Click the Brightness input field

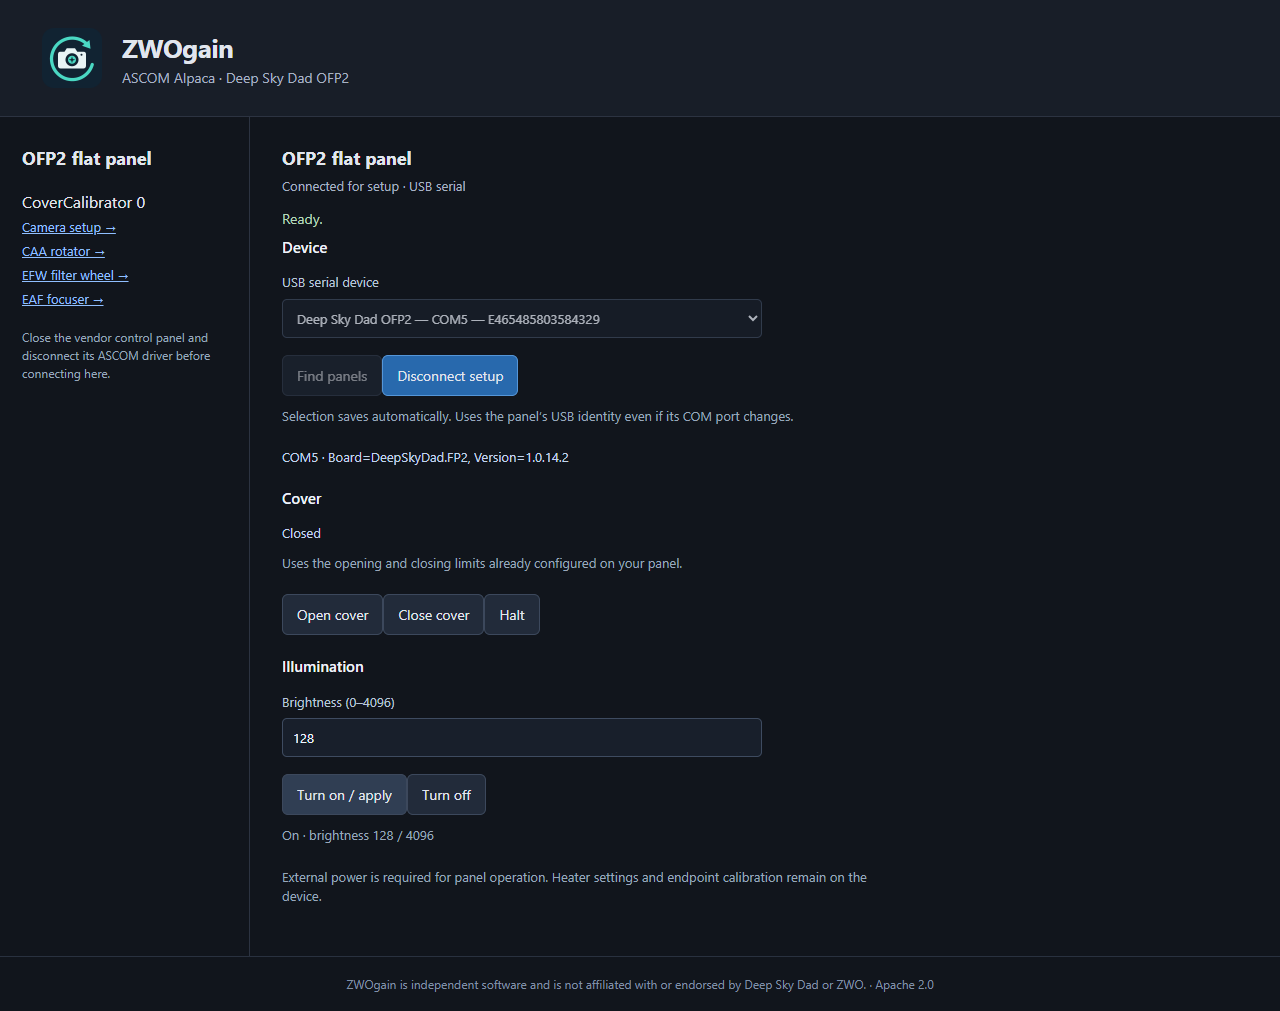[x=521, y=738]
